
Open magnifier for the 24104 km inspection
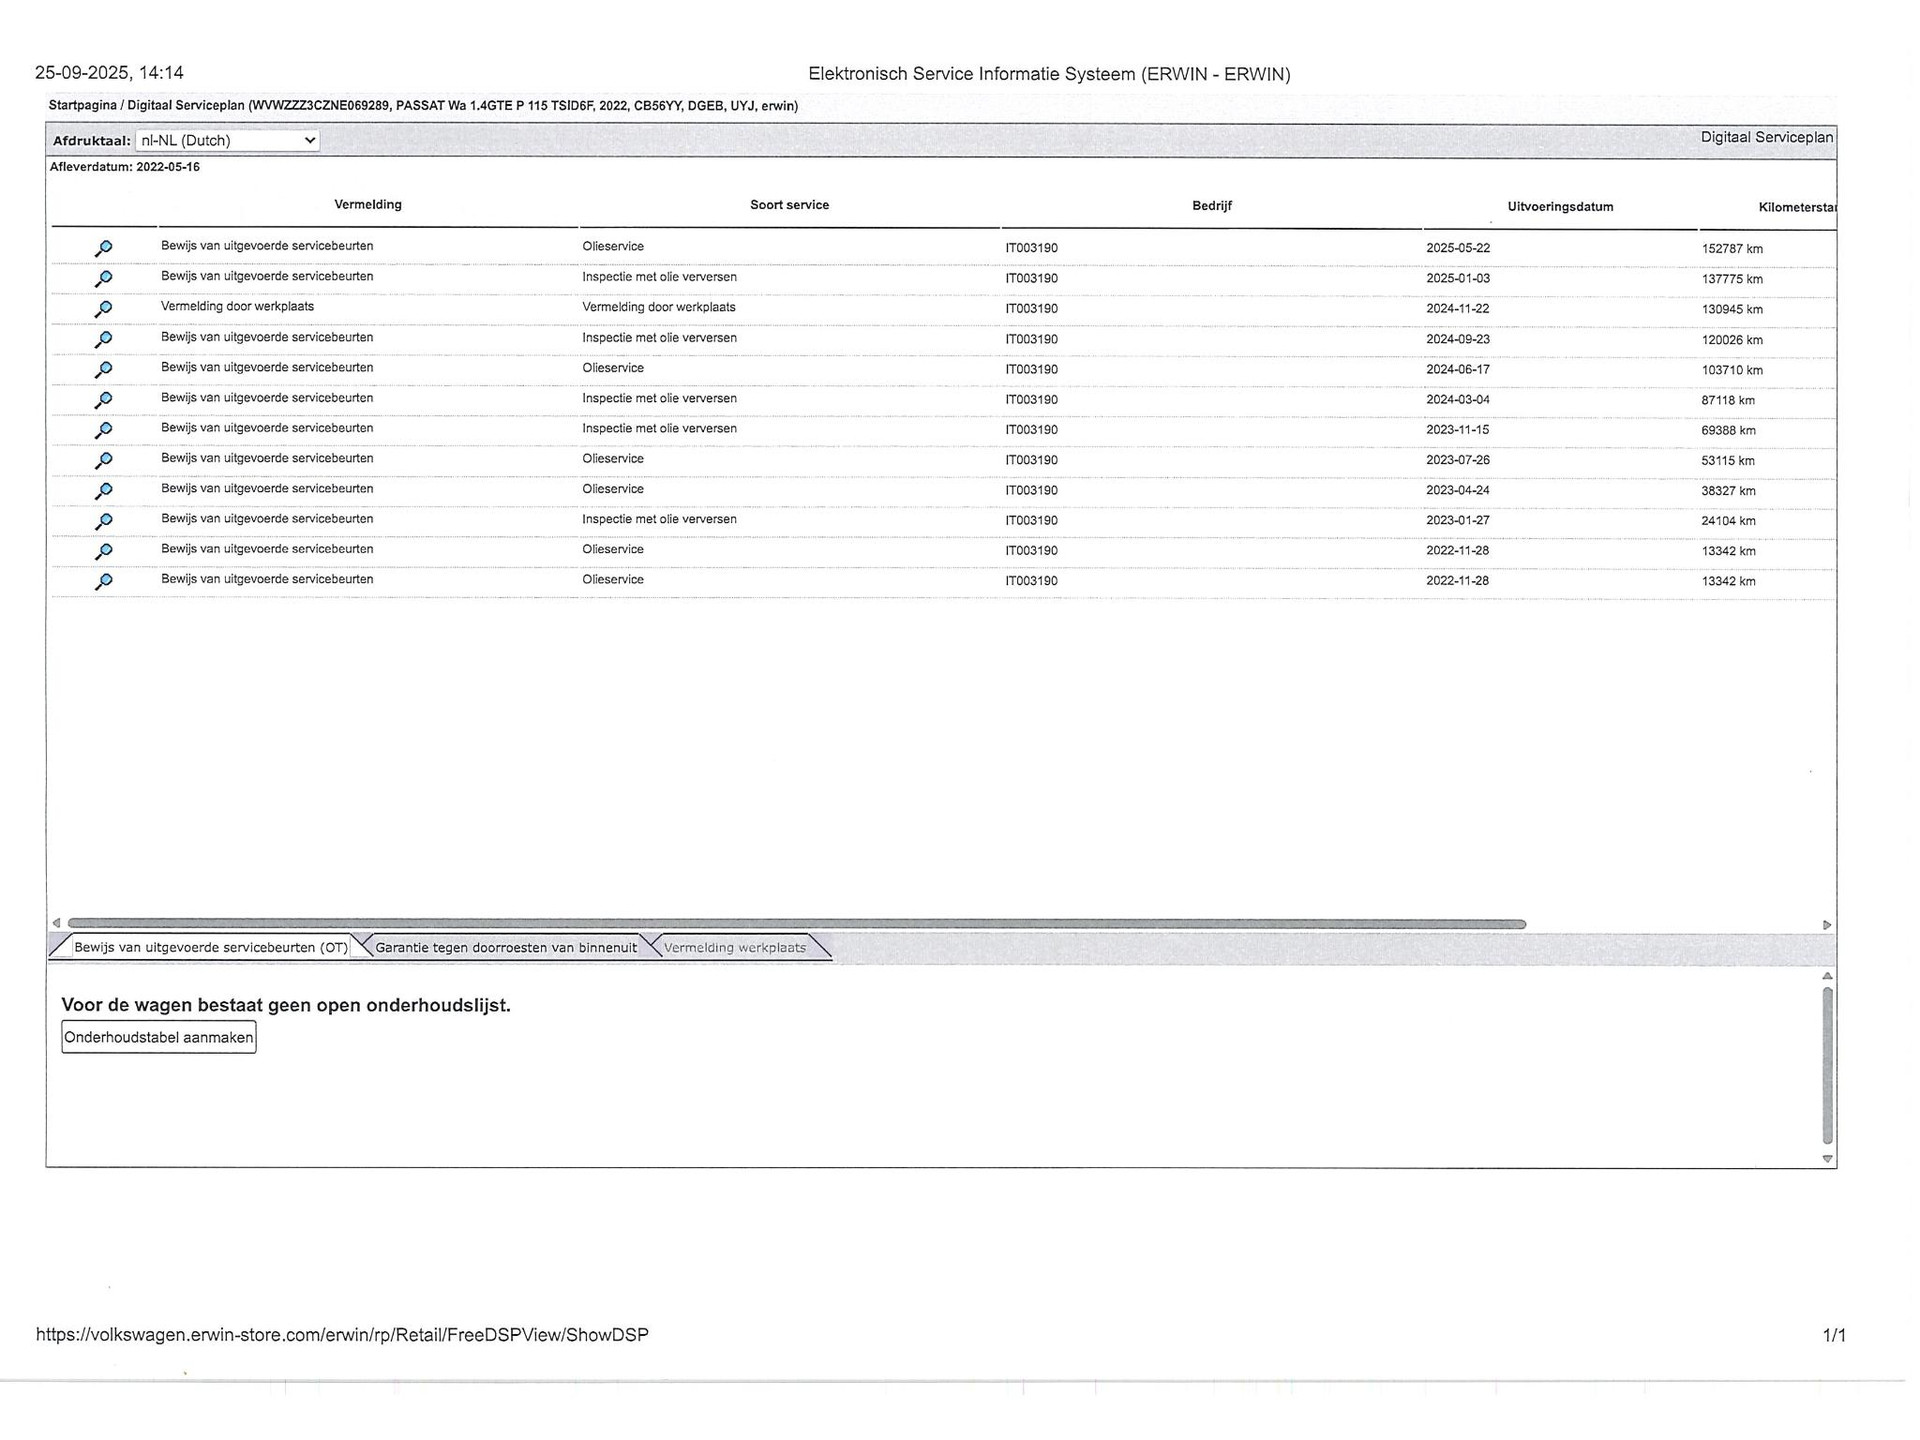click(103, 521)
